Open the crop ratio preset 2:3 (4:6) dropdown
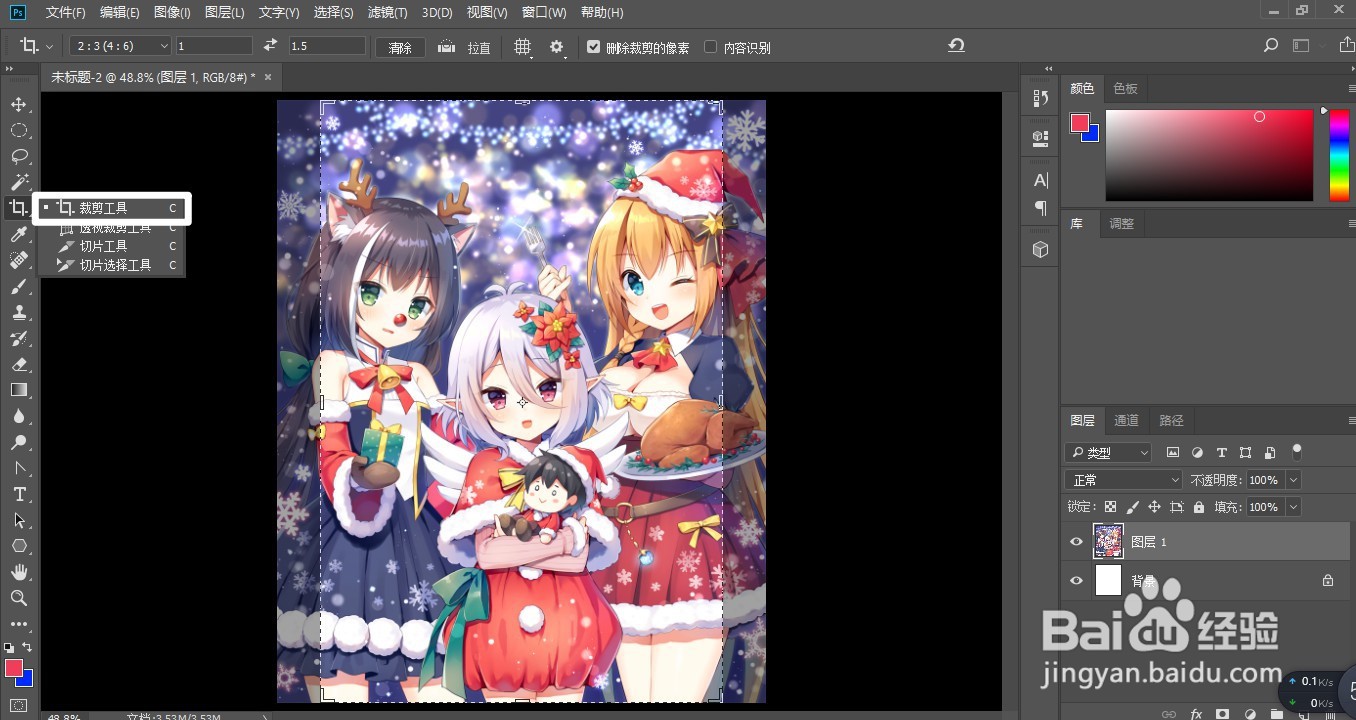 pyautogui.click(x=121, y=46)
